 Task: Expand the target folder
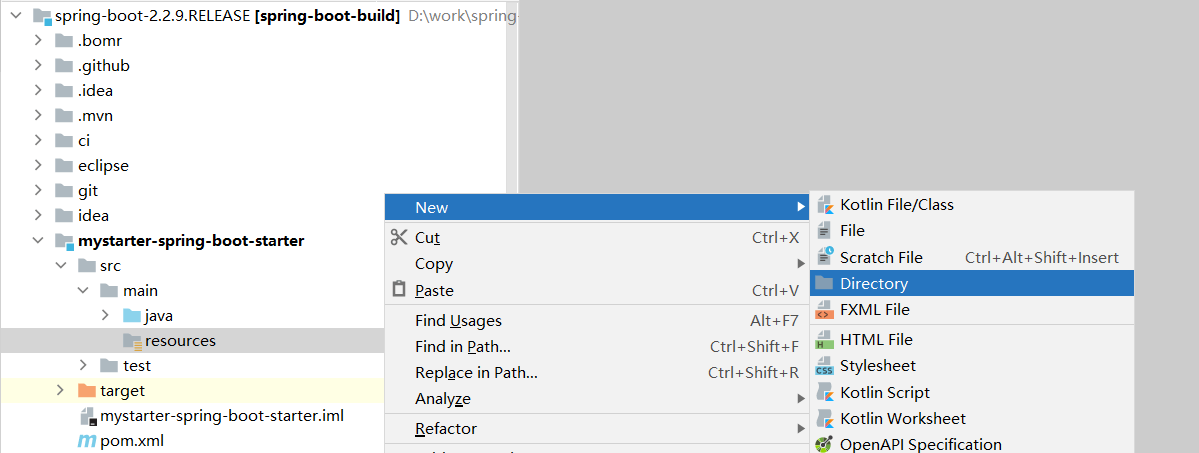coord(60,390)
